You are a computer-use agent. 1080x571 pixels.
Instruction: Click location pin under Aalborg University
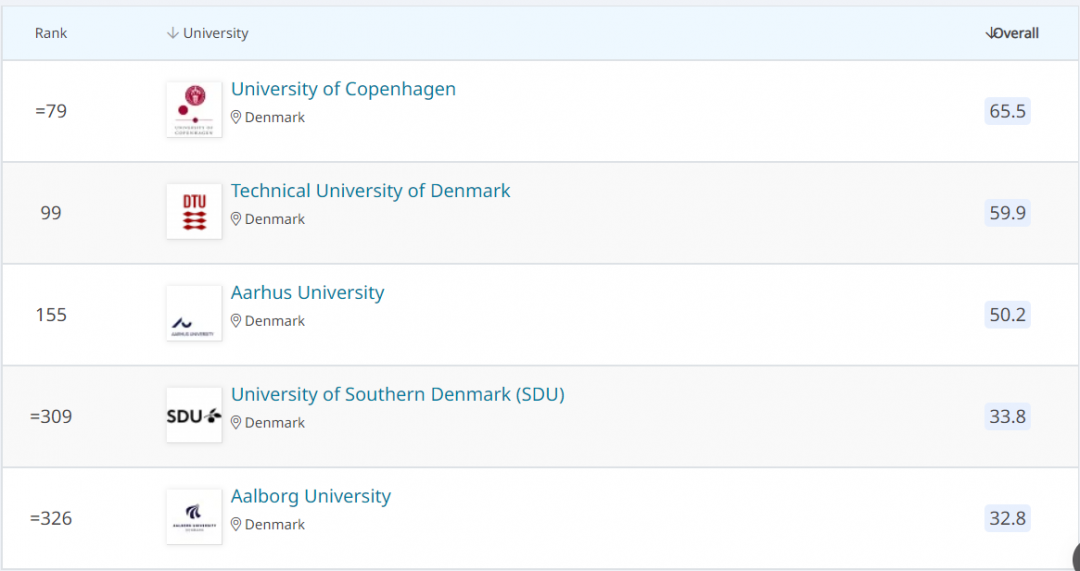(x=237, y=524)
